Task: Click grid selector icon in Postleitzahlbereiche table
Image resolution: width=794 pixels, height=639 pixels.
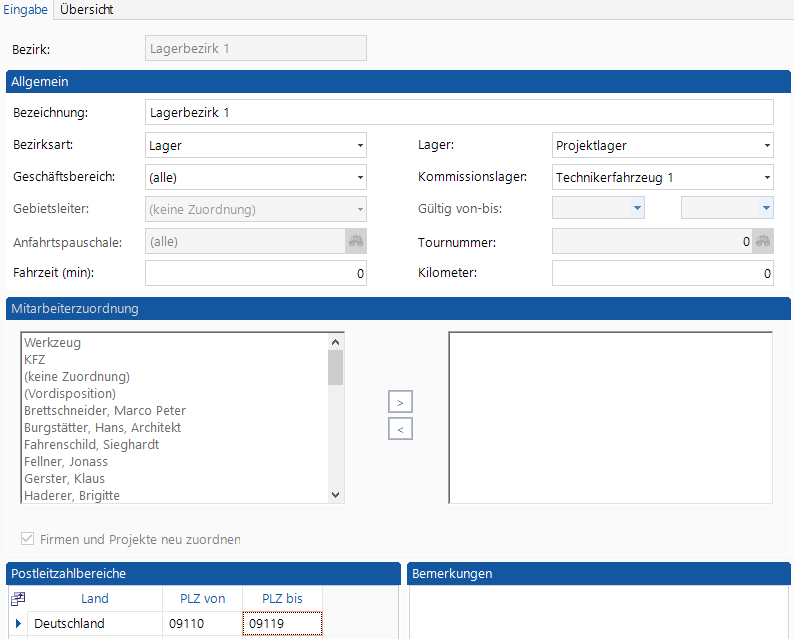Action: pos(17,599)
